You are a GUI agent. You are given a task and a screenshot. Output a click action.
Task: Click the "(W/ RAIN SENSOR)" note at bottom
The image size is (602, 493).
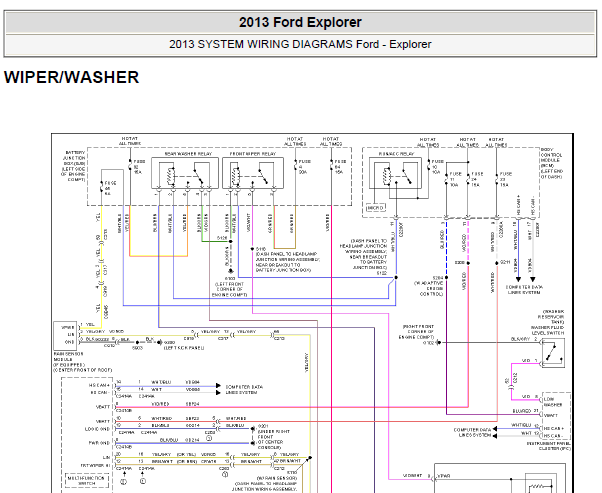(x=276, y=478)
